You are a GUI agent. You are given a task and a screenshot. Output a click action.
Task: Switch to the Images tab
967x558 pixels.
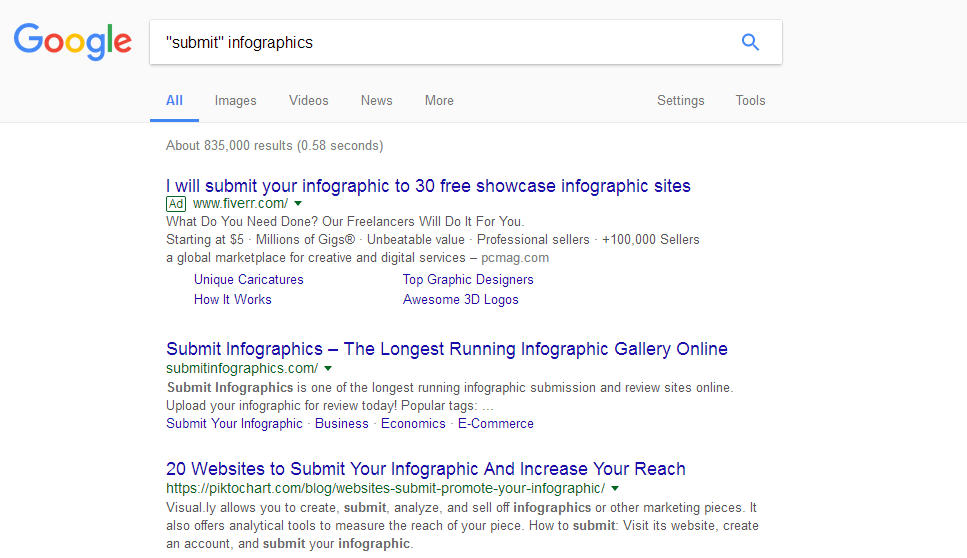pyautogui.click(x=236, y=101)
